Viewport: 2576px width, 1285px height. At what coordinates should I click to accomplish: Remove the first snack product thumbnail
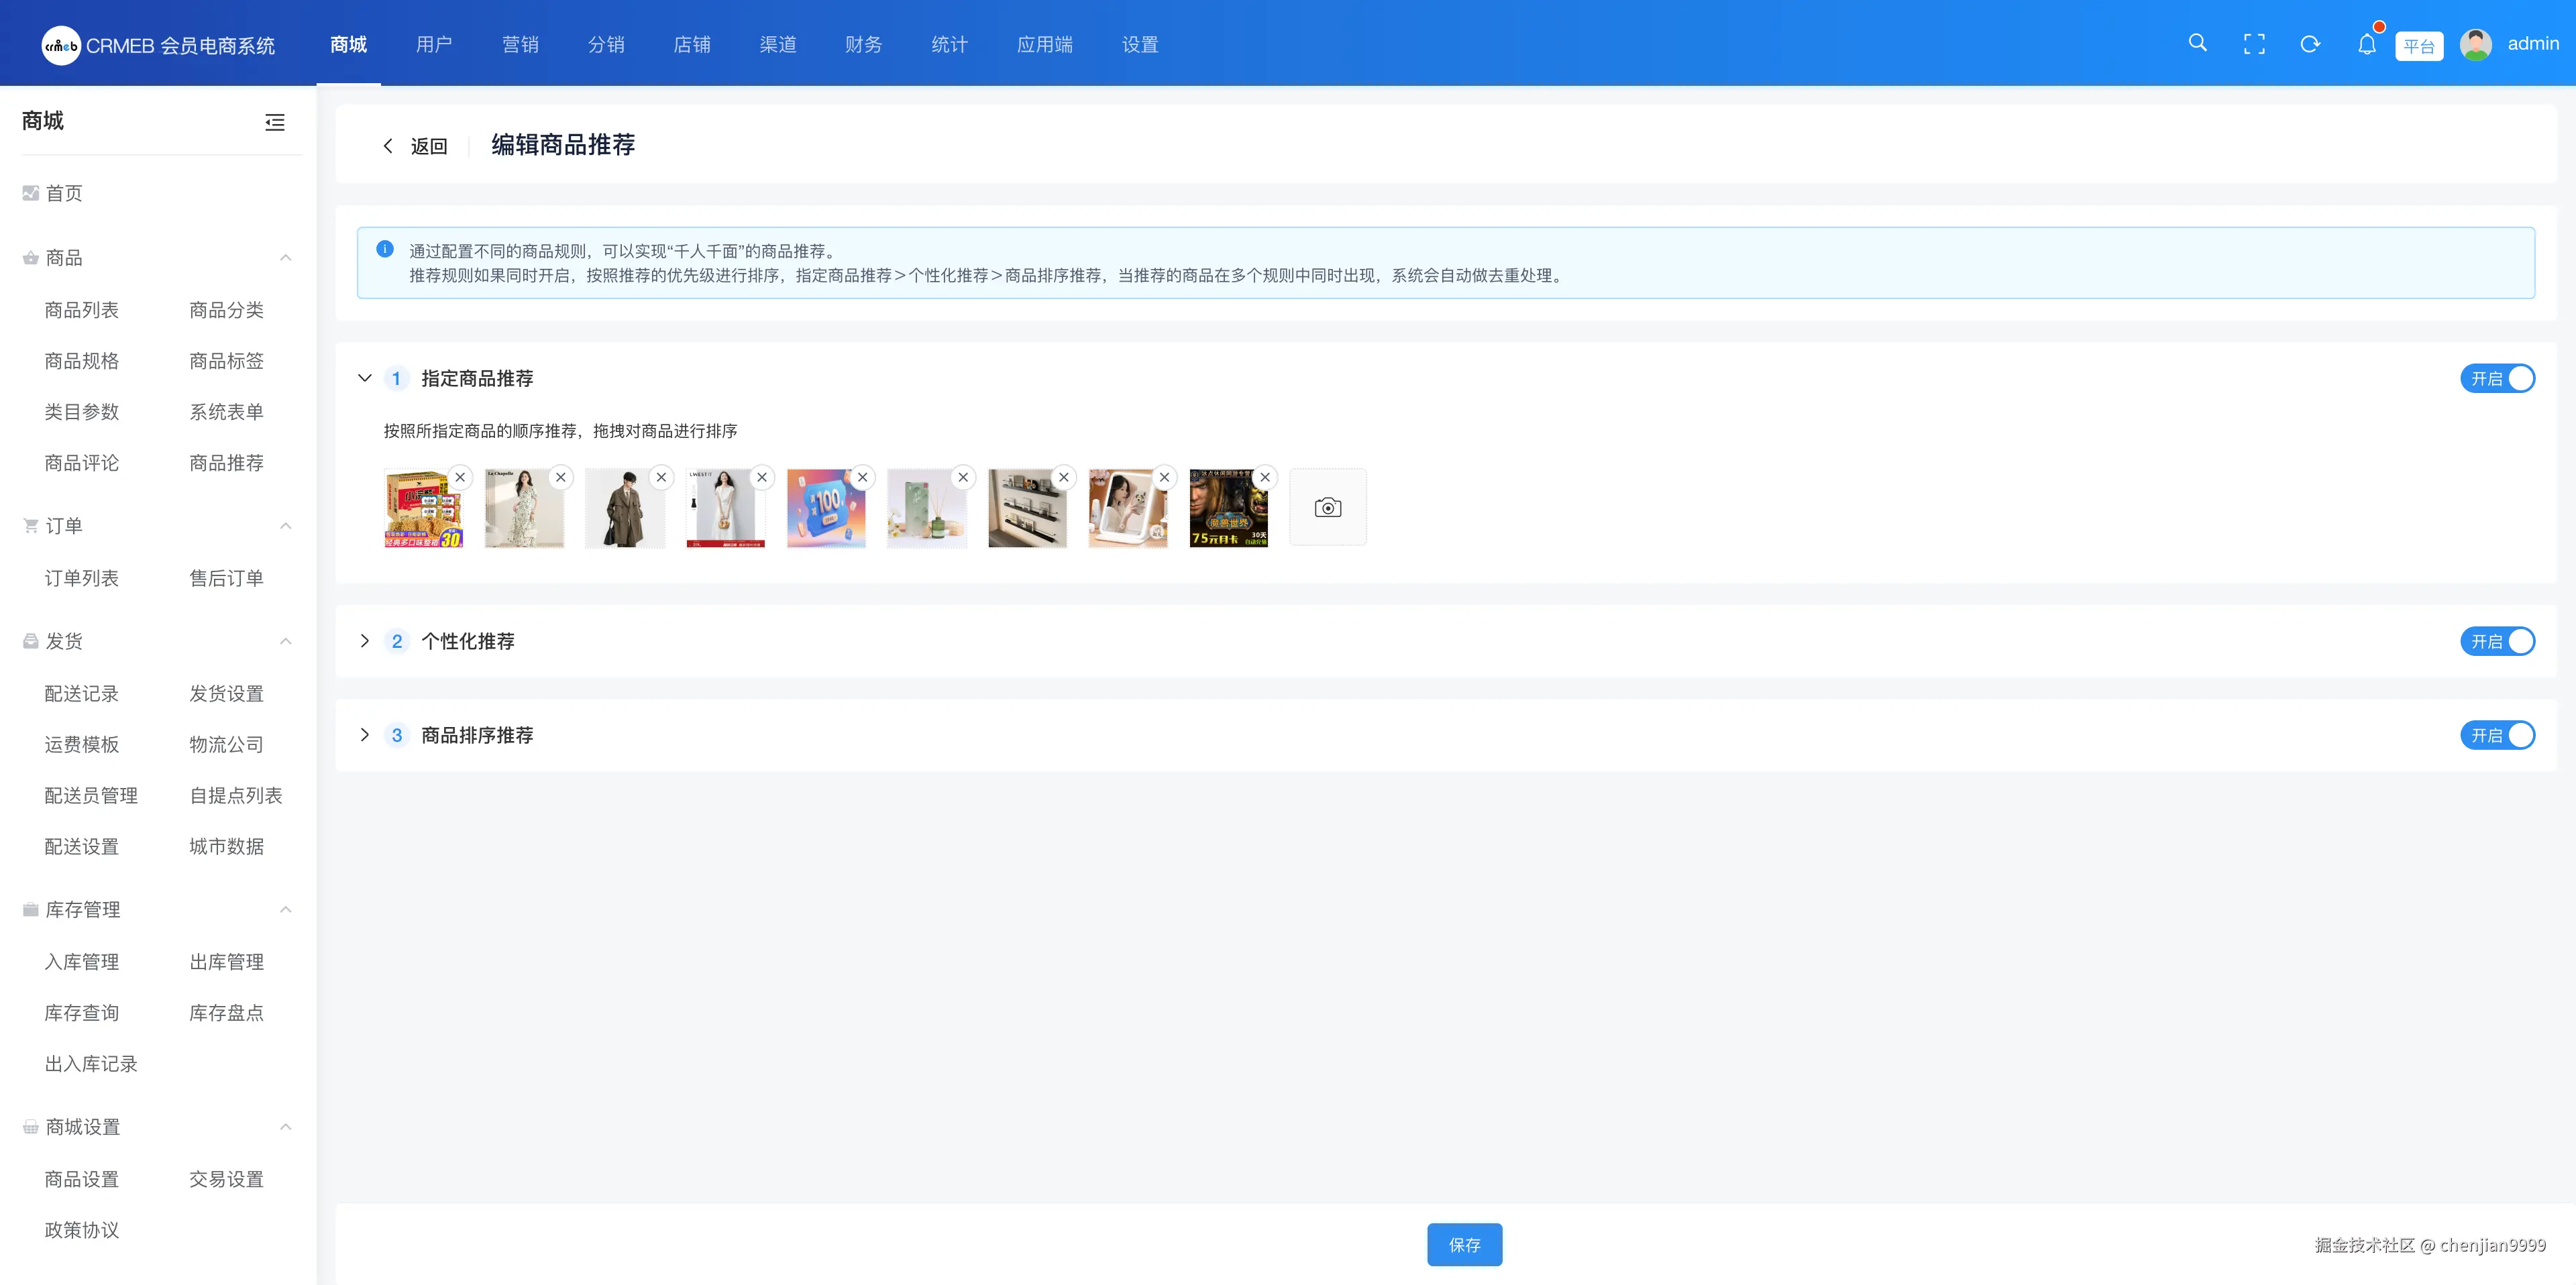[460, 477]
